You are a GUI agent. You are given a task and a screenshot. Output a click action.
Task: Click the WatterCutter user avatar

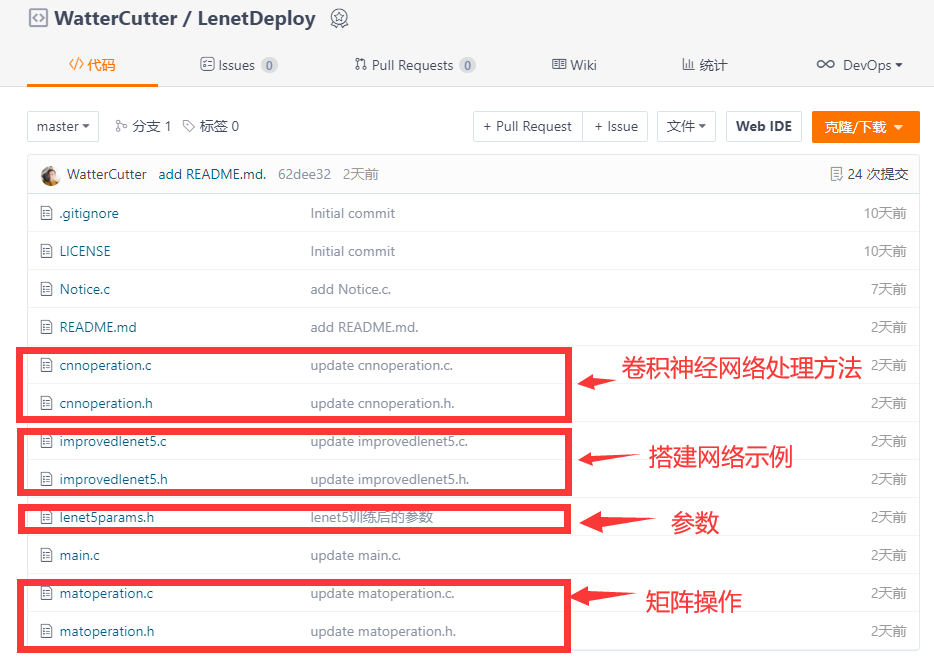coord(51,175)
